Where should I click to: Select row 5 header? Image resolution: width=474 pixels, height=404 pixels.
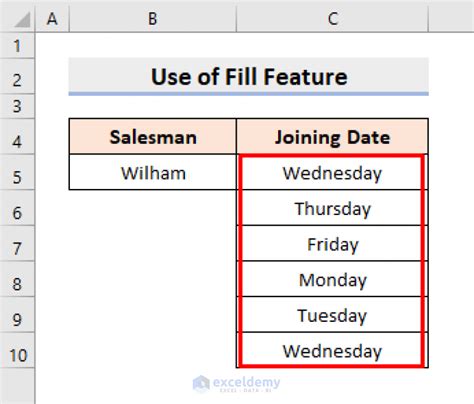pyautogui.click(x=17, y=177)
